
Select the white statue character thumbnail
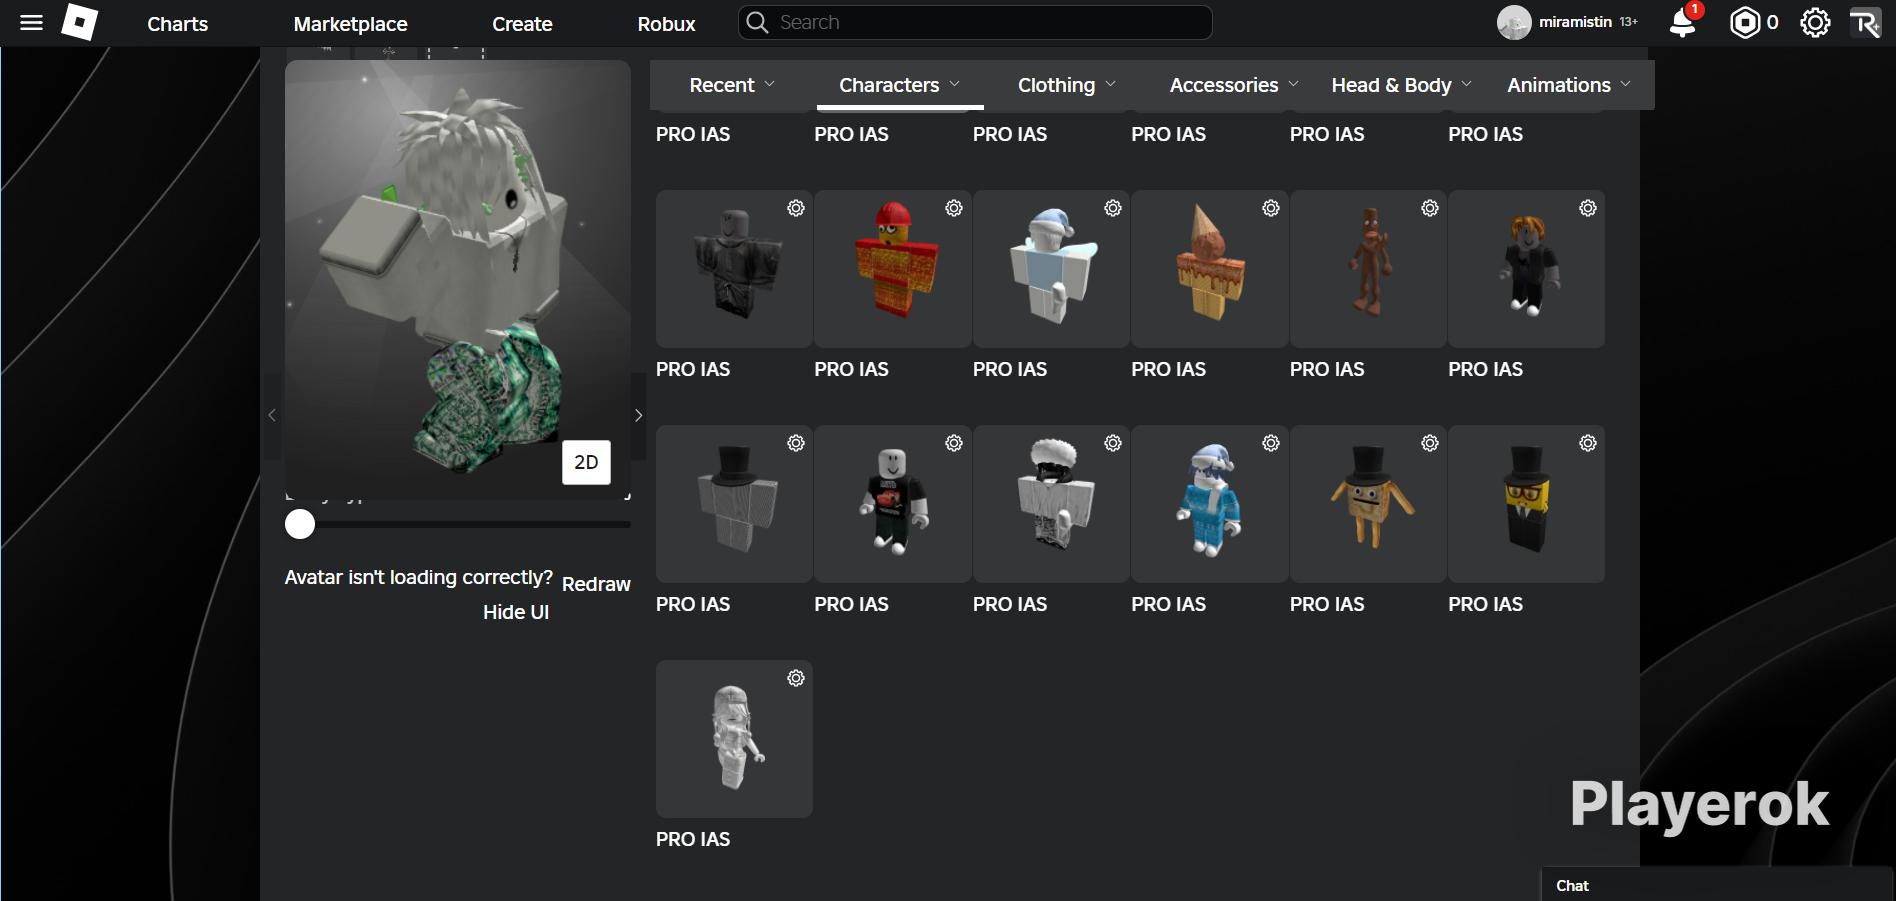(x=734, y=739)
